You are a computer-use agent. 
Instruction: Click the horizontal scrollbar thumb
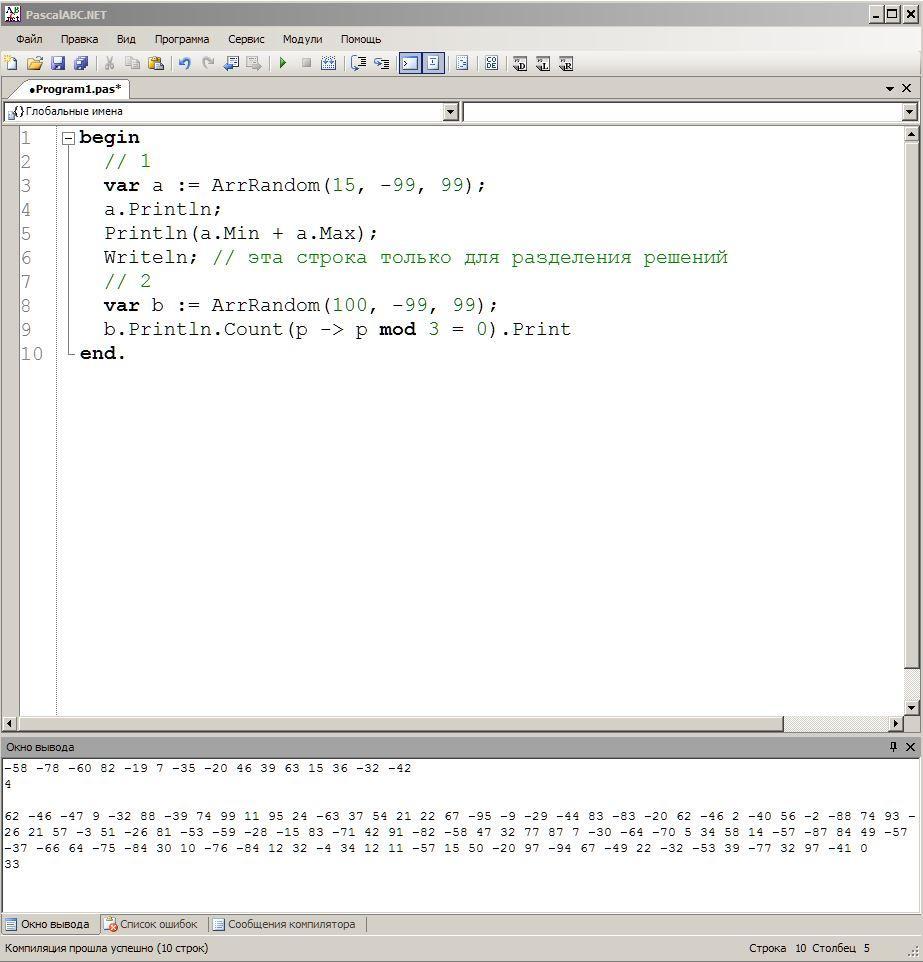tap(400, 723)
